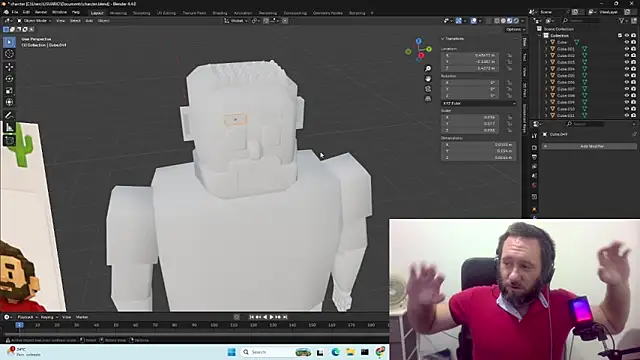Activate the Cursor tool

click(x=9, y=54)
